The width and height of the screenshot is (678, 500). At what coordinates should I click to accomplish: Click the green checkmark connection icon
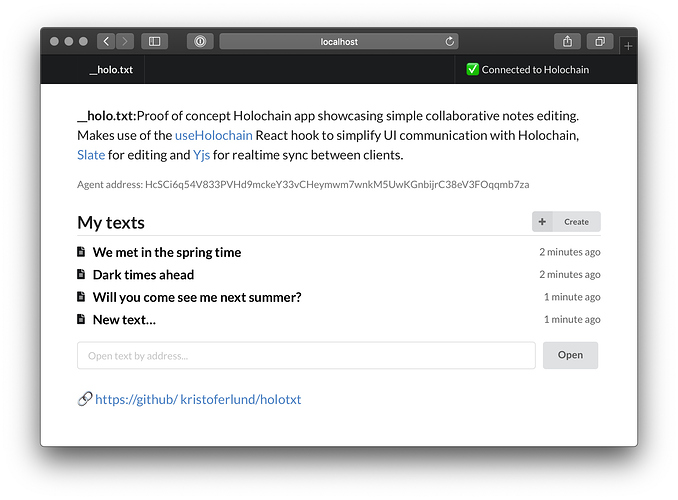point(472,69)
